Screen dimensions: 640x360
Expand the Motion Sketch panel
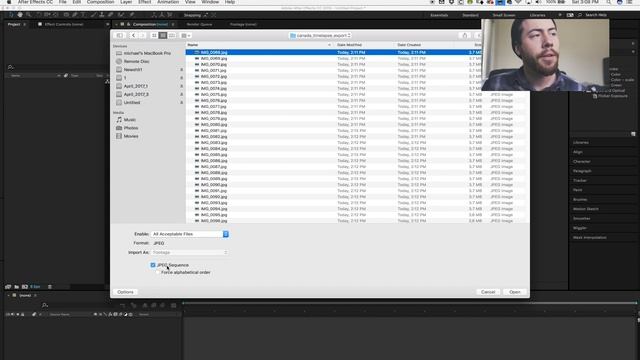pos(586,209)
